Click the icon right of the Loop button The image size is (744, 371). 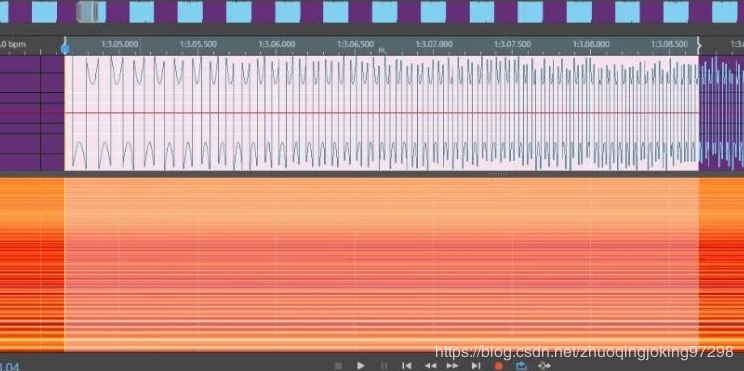coord(544,365)
